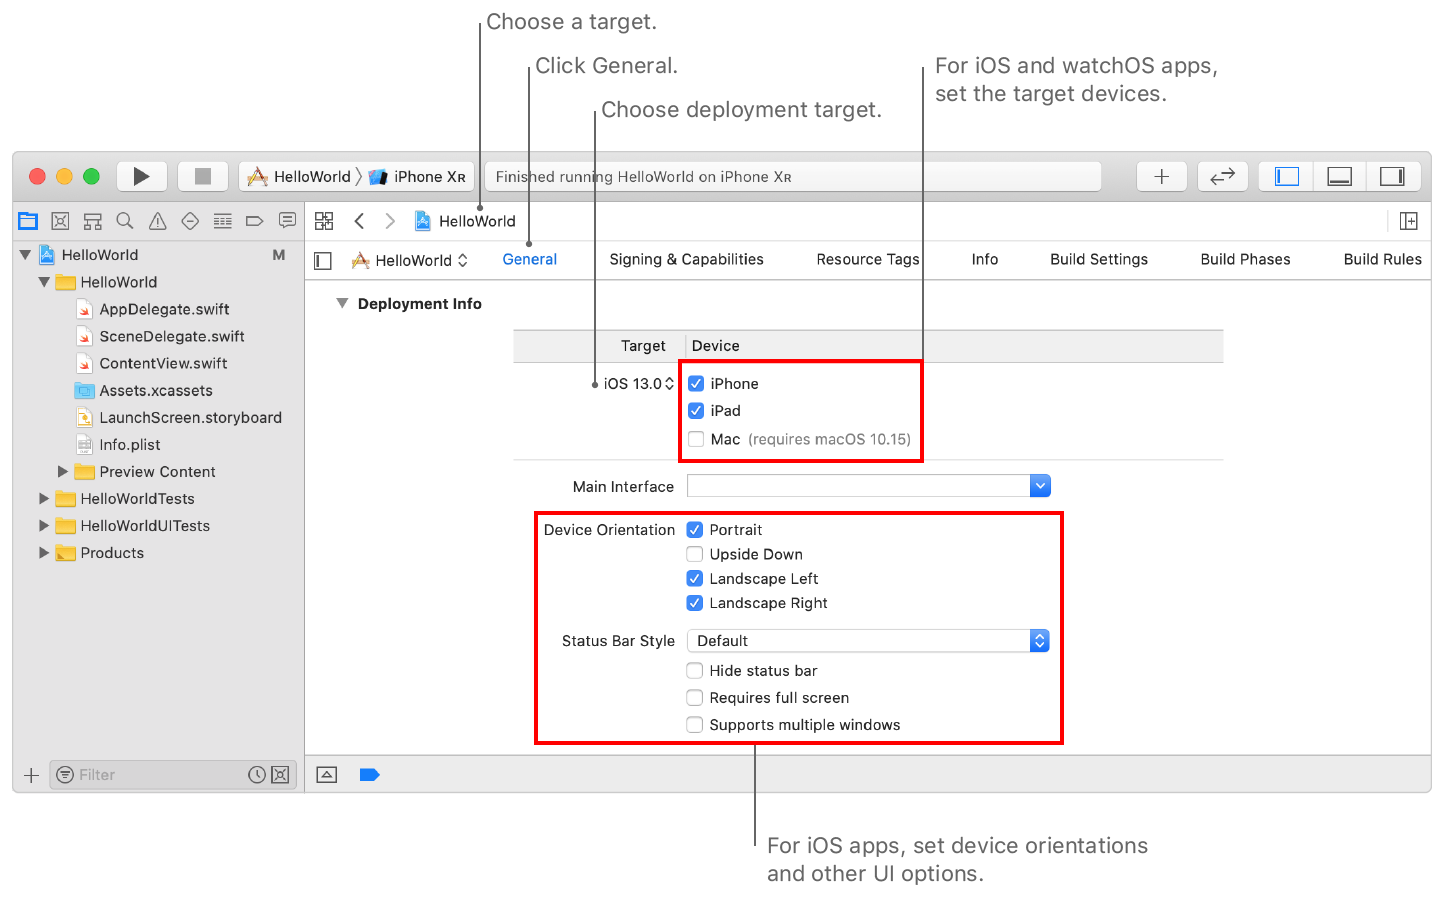Go back with the left chevron

[359, 221]
